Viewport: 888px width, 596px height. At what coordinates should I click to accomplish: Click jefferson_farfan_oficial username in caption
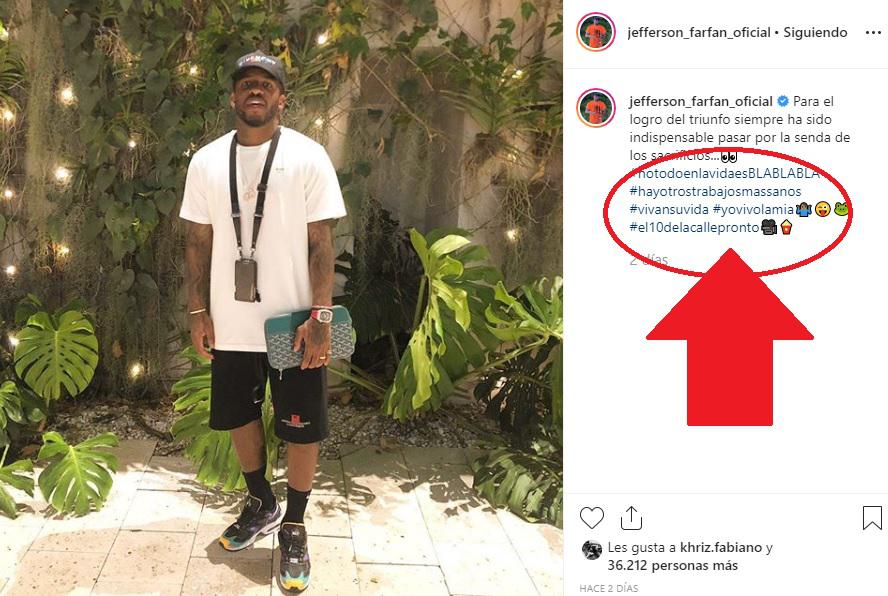(x=701, y=101)
